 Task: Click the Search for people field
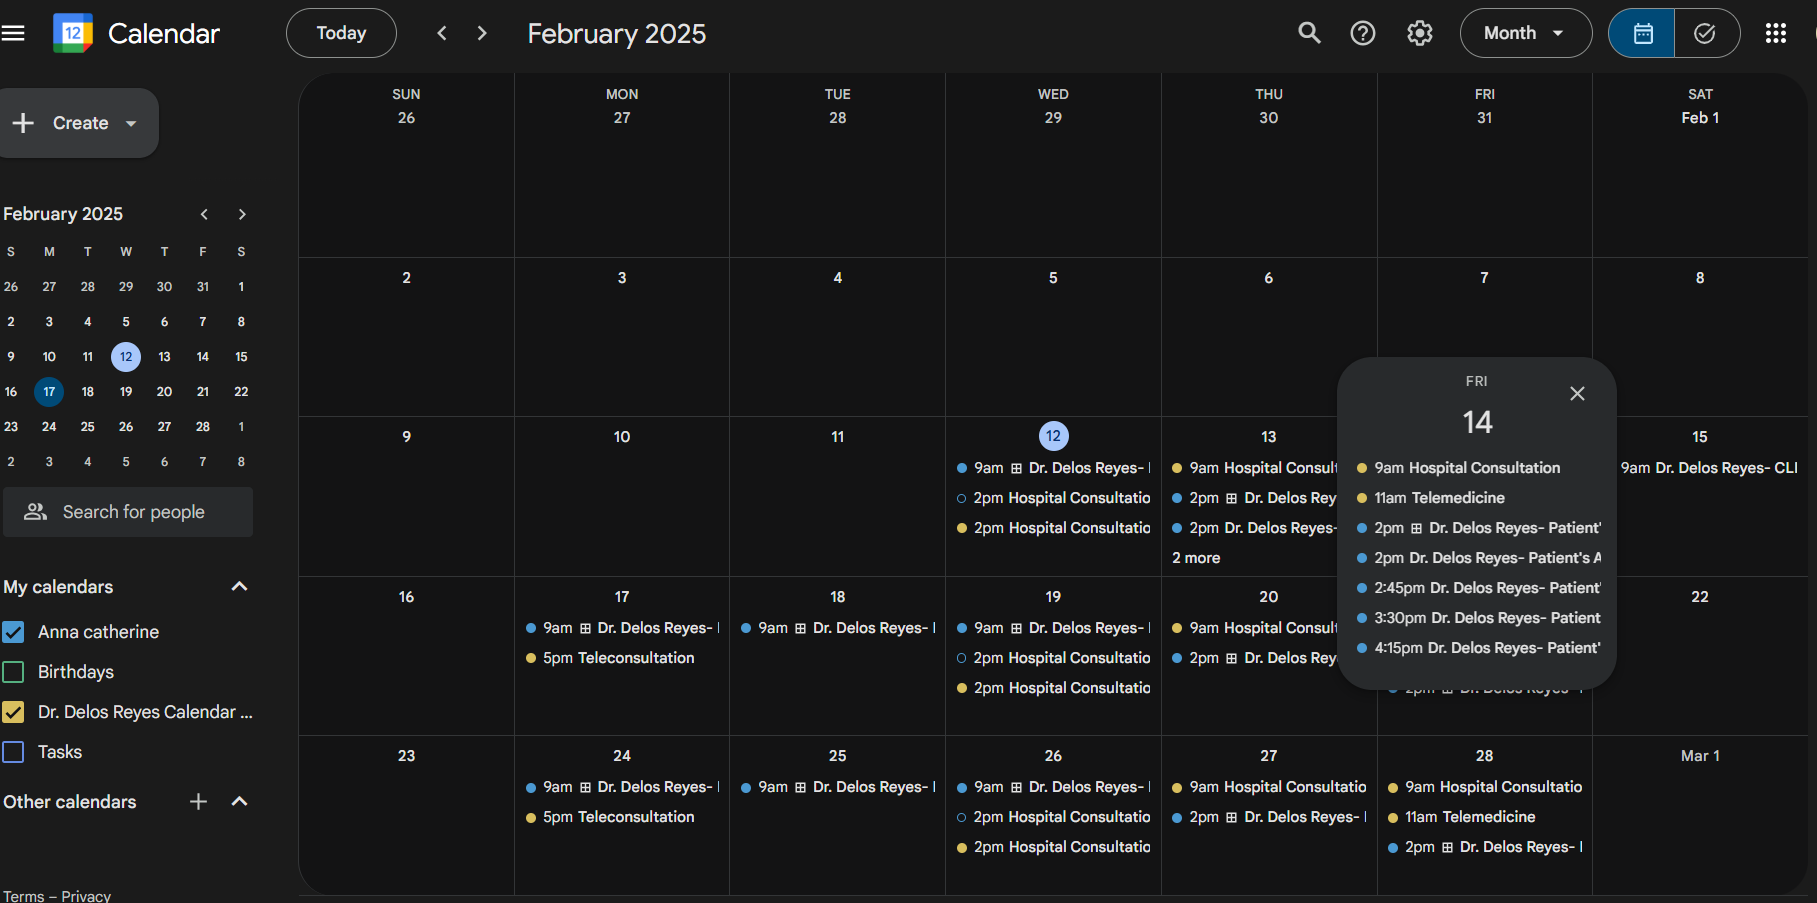coord(128,512)
